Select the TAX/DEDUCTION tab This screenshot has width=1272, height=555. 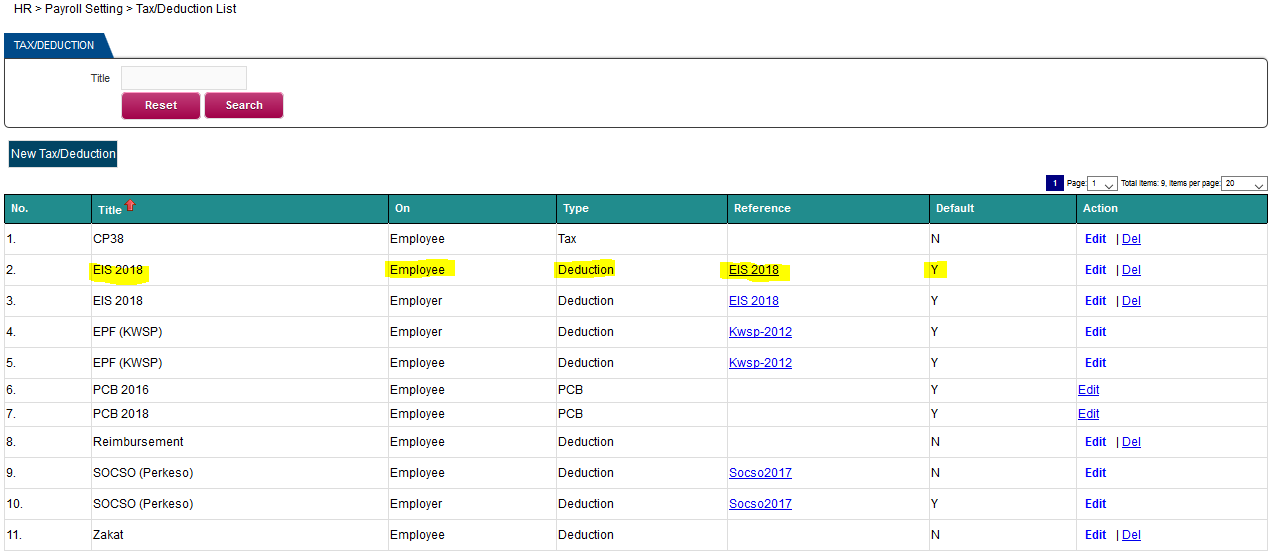coord(56,45)
